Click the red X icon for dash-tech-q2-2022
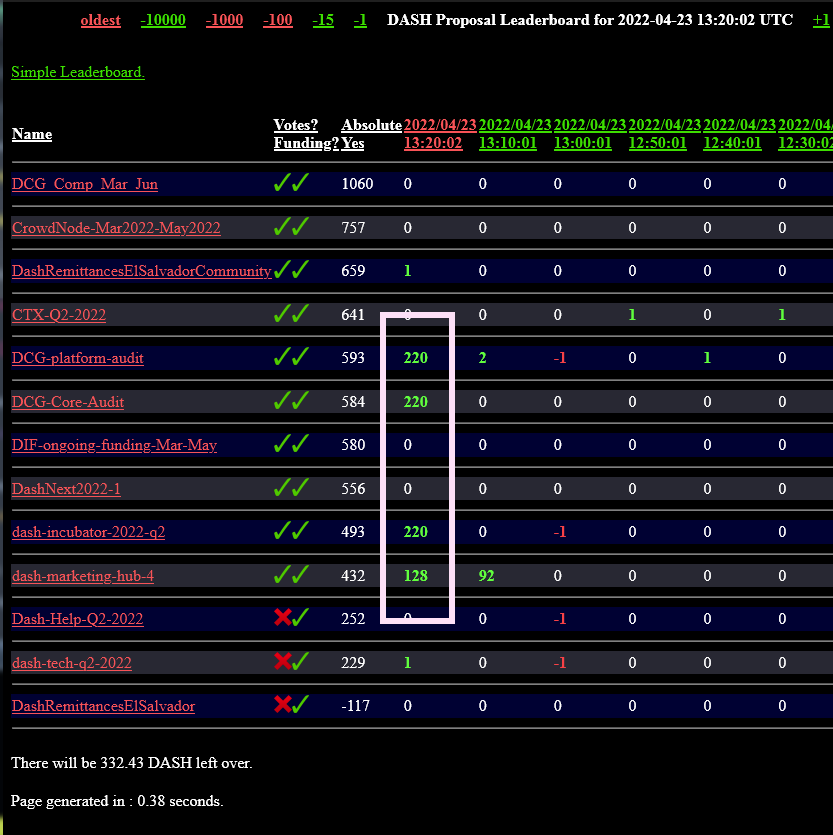 click(x=283, y=661)
